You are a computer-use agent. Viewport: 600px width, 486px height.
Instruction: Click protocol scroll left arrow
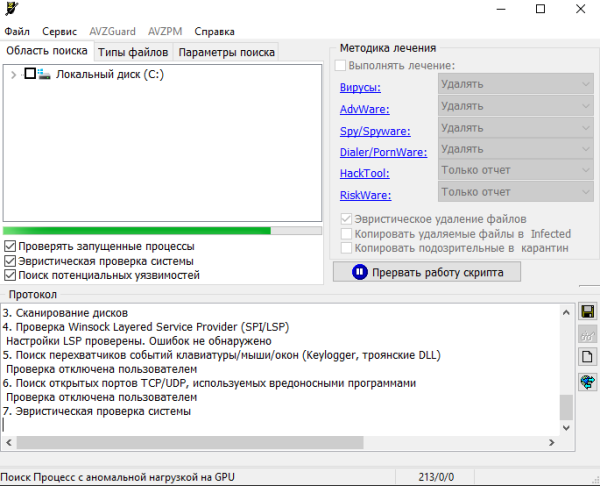[9, 443]
